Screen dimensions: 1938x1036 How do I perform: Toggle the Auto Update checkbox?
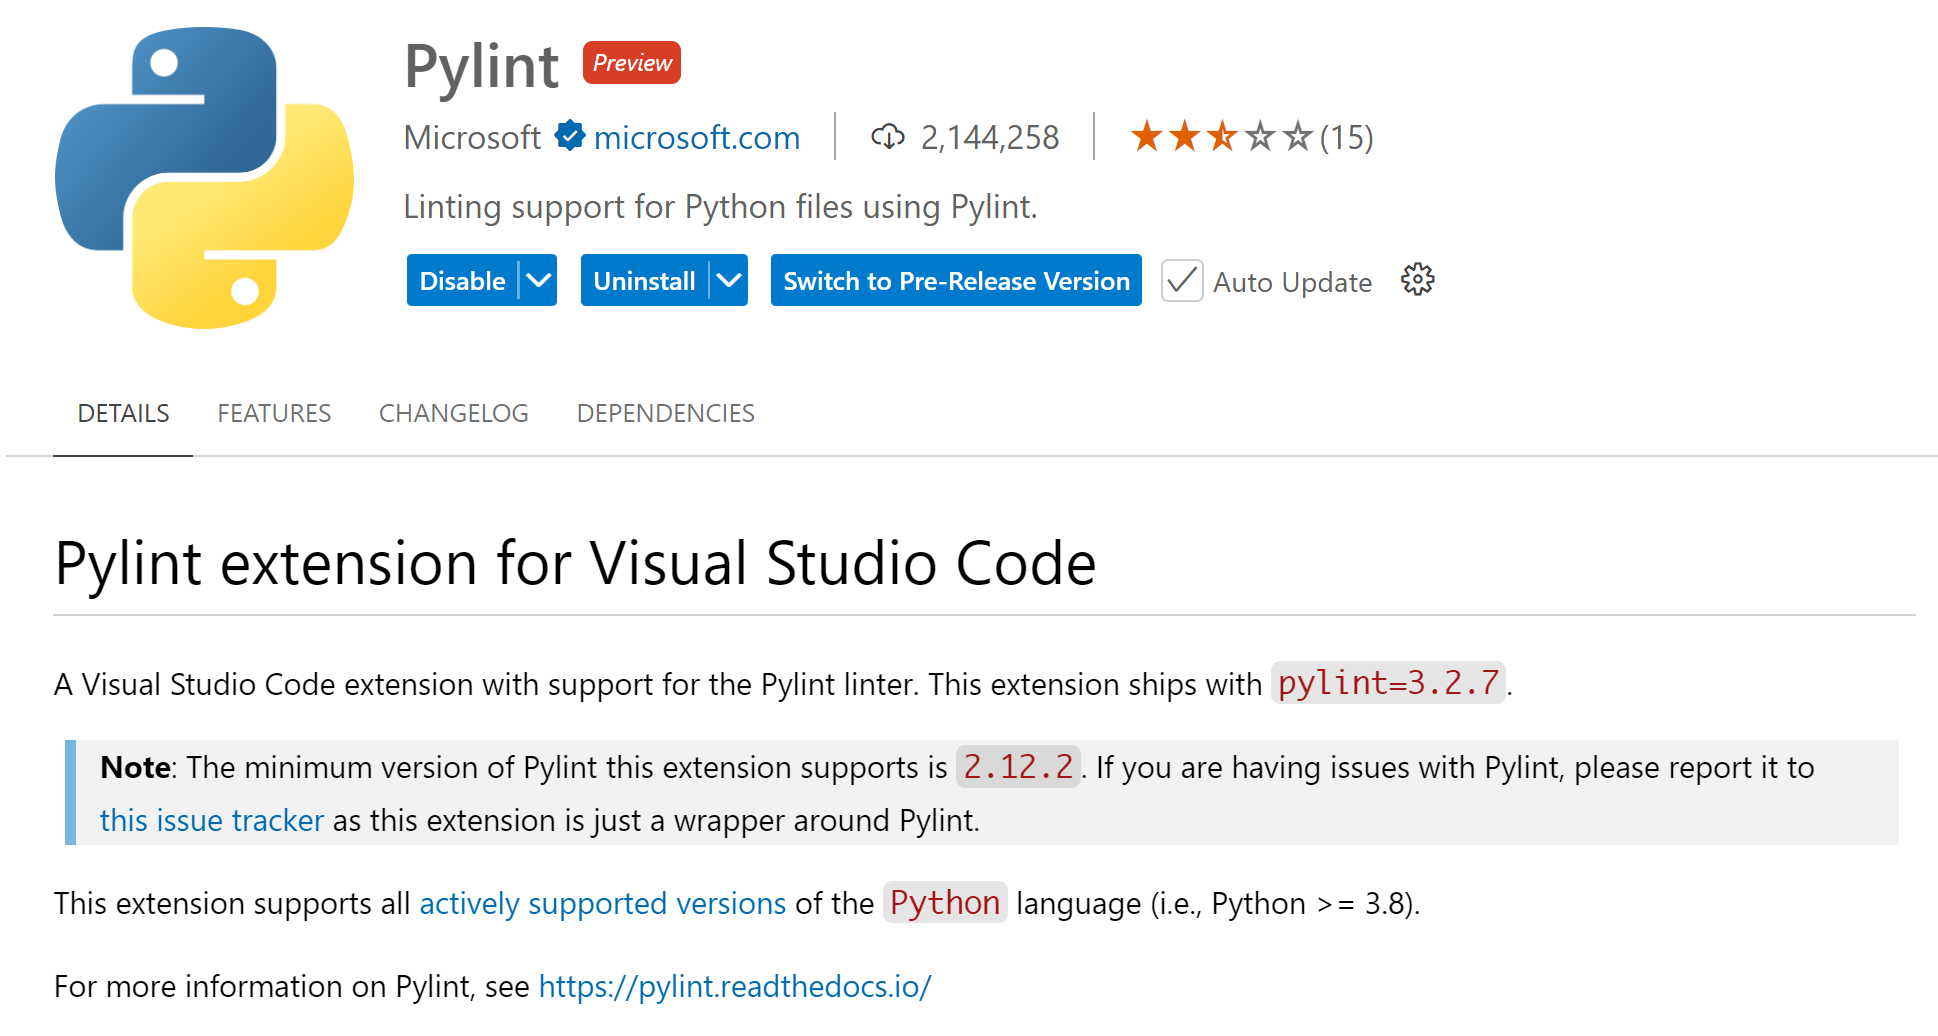1181,281
